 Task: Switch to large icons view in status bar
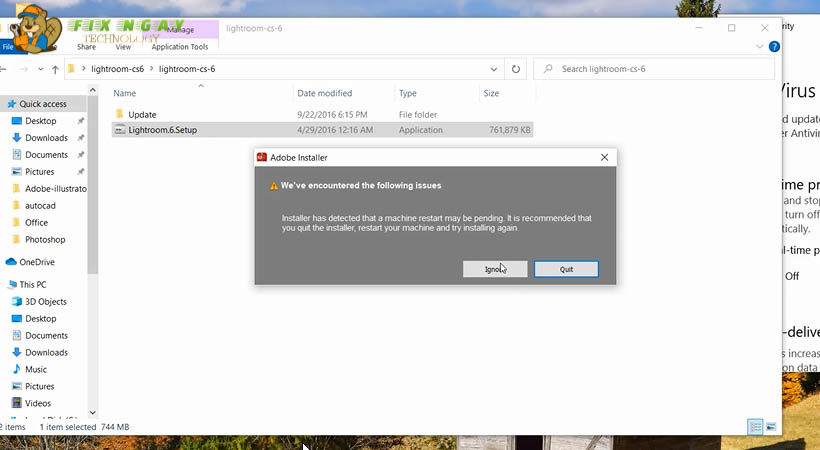click(772, 427)
